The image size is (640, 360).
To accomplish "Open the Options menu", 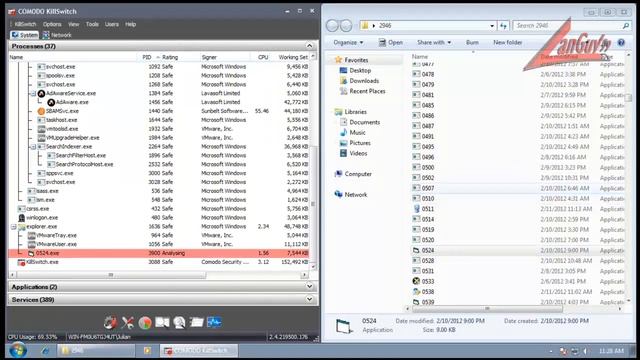I will tap(52, 24).
